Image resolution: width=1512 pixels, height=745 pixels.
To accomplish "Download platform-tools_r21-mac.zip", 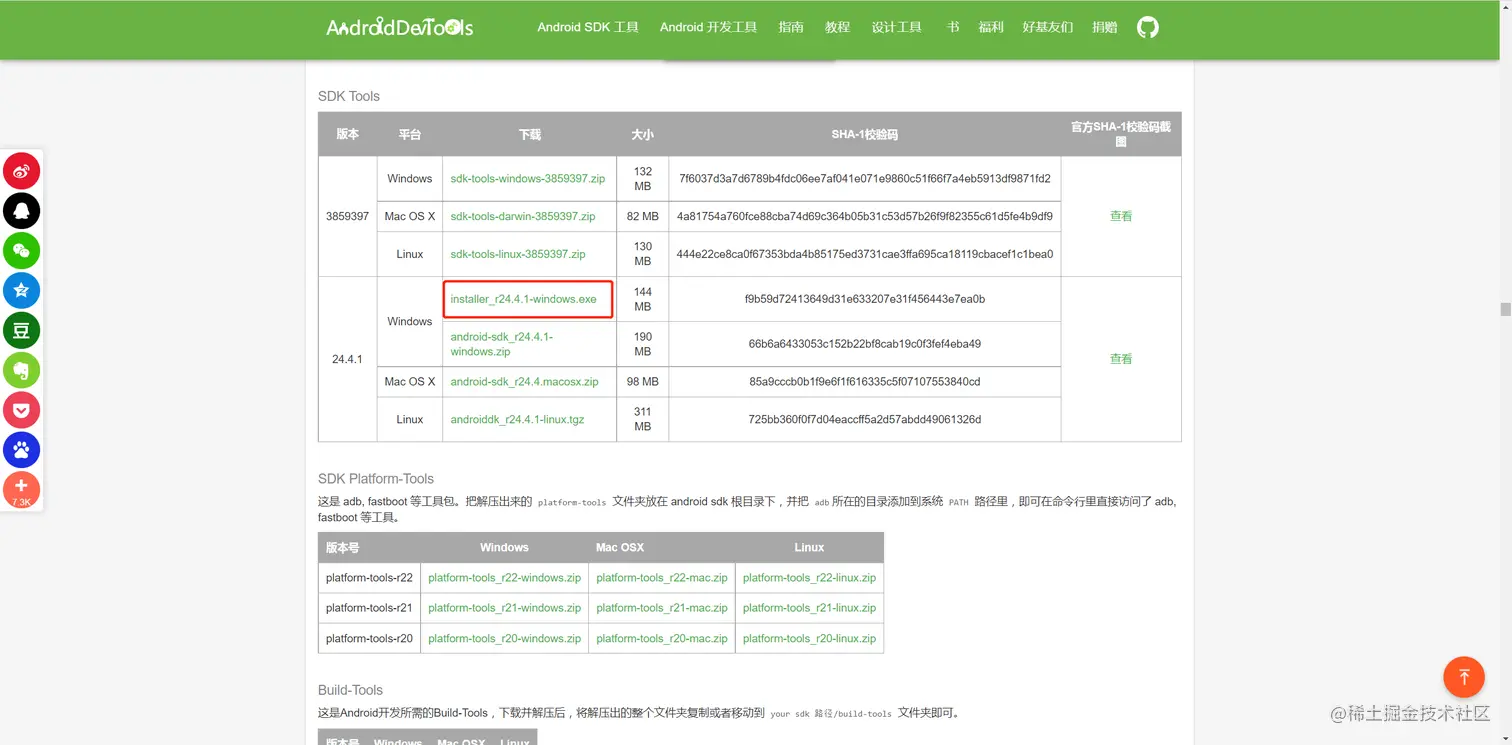I will 662,608.
